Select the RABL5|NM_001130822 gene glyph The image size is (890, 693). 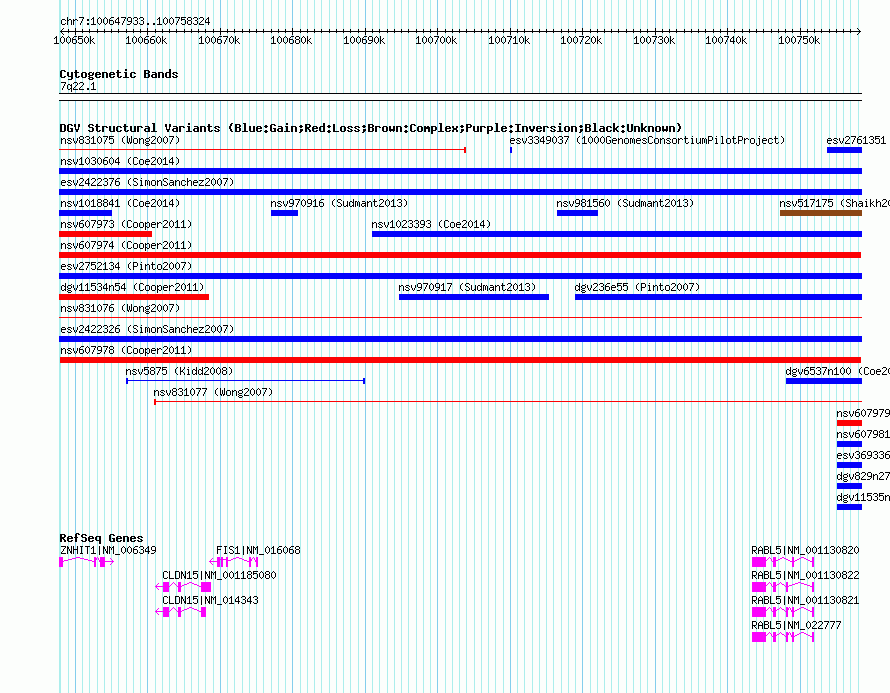pos(783,587)
